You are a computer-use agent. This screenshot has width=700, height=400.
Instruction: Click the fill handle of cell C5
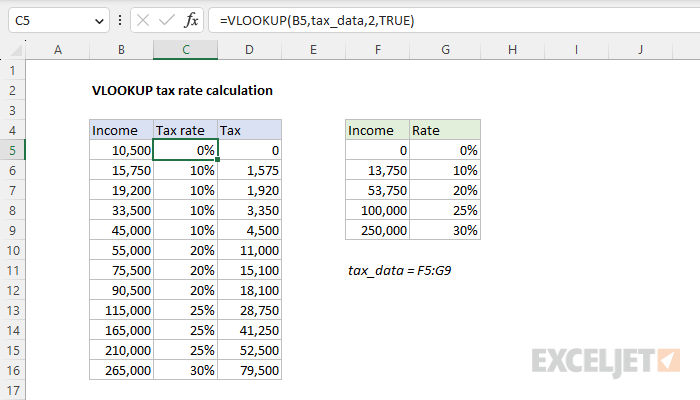click(217, 159)
